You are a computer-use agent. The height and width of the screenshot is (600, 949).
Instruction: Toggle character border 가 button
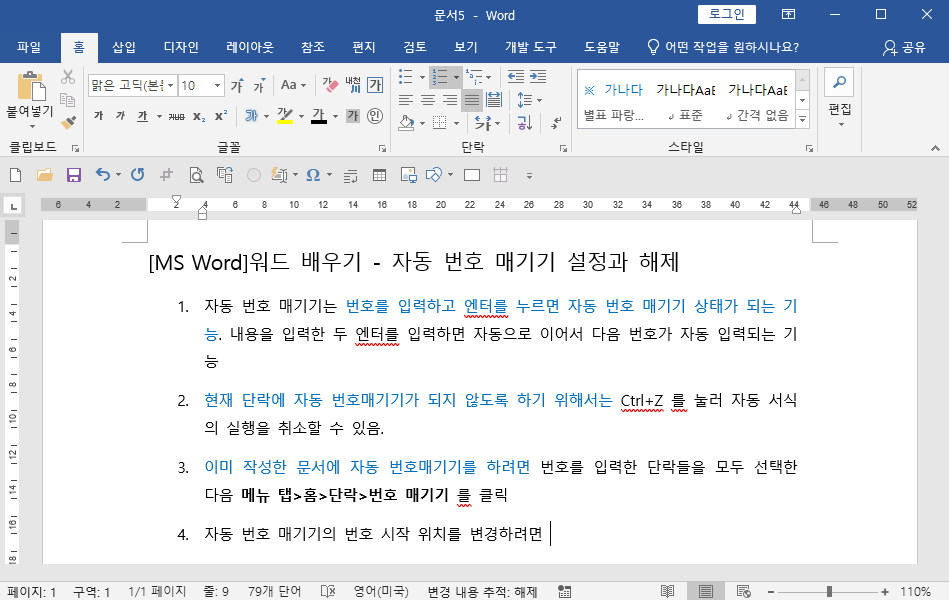point(375,85)
